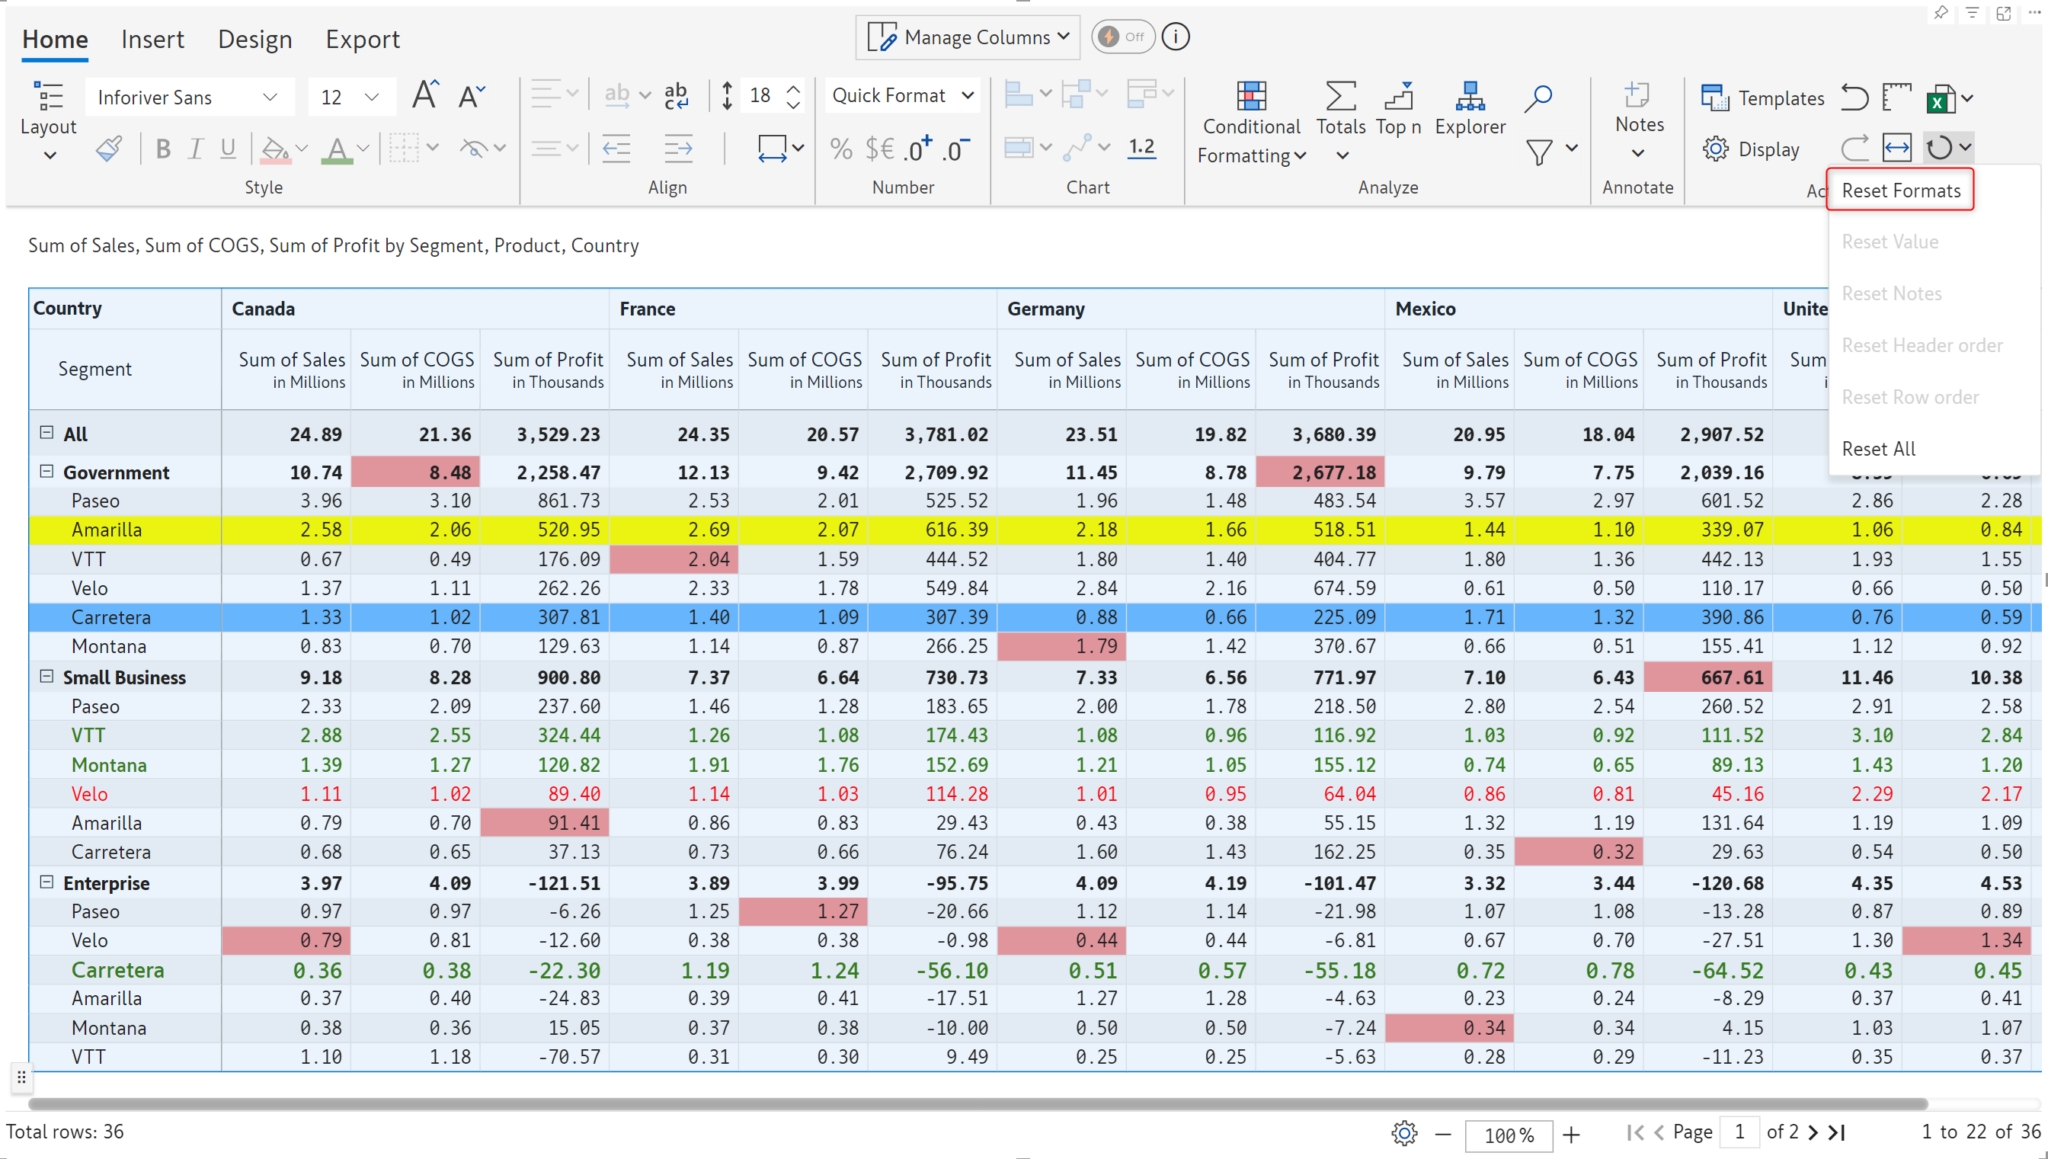Open the Totals sigma tool
The height and width of the screenshot is (1159, 2048).
click(x=1340, y=96)
